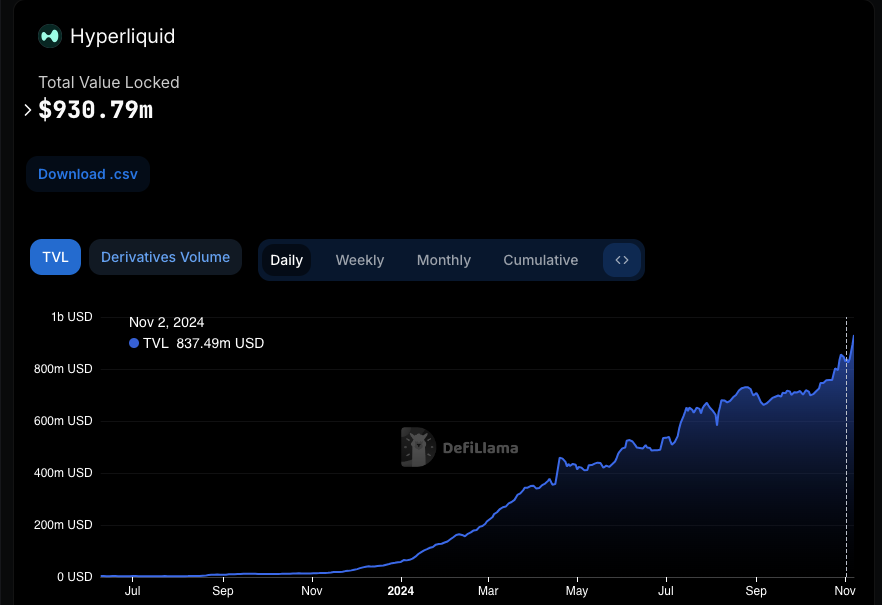882x605 pixels.
Task: Switch to Weekly interval
Action: pos(360,260)
